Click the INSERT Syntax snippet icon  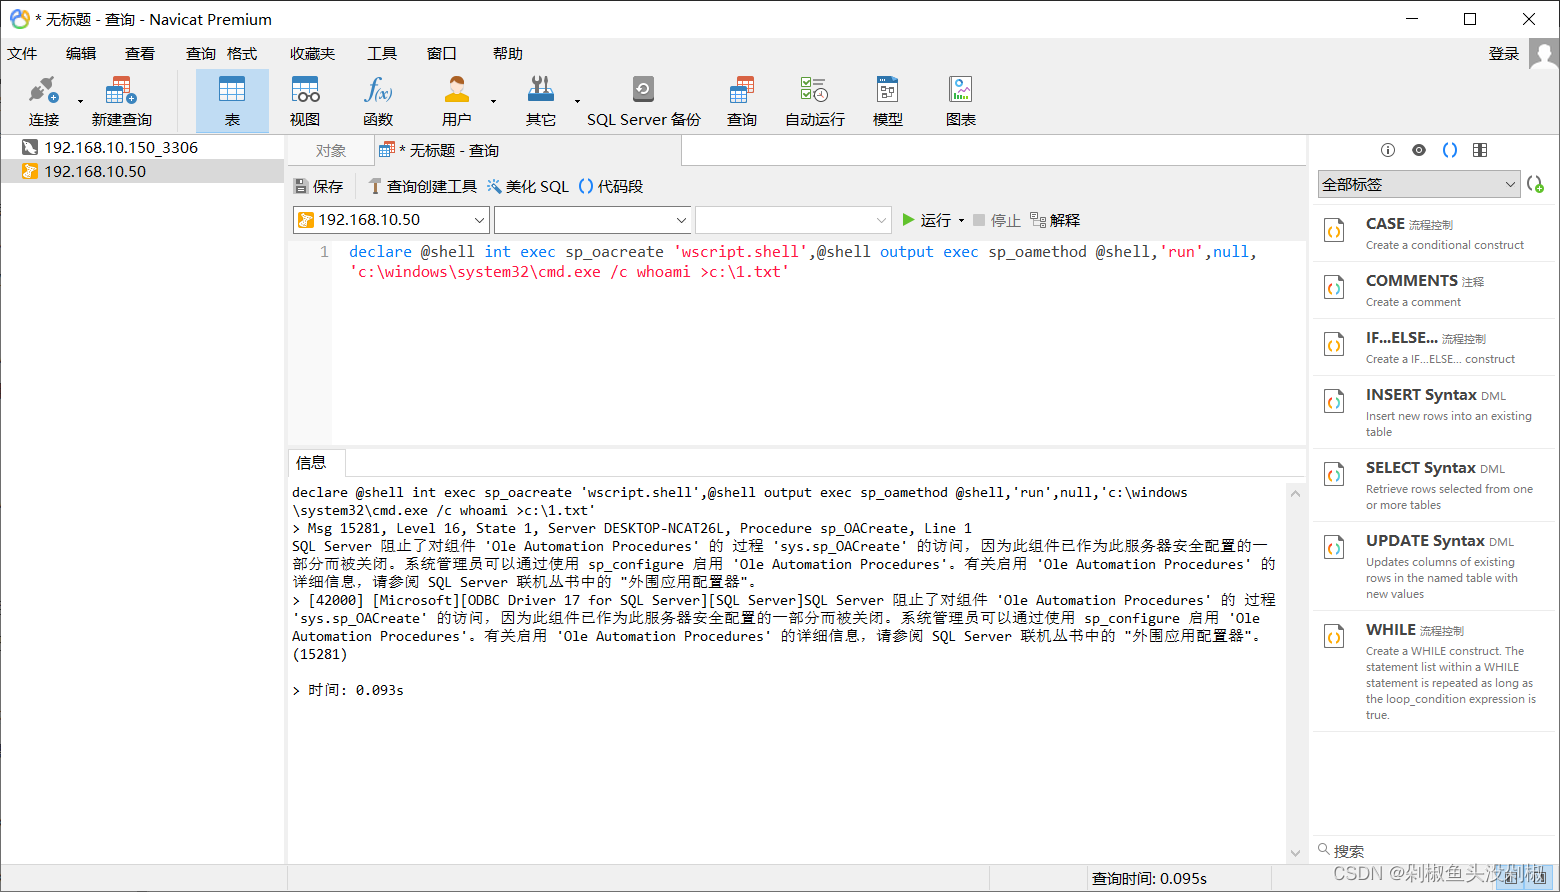click(1334, 402)
